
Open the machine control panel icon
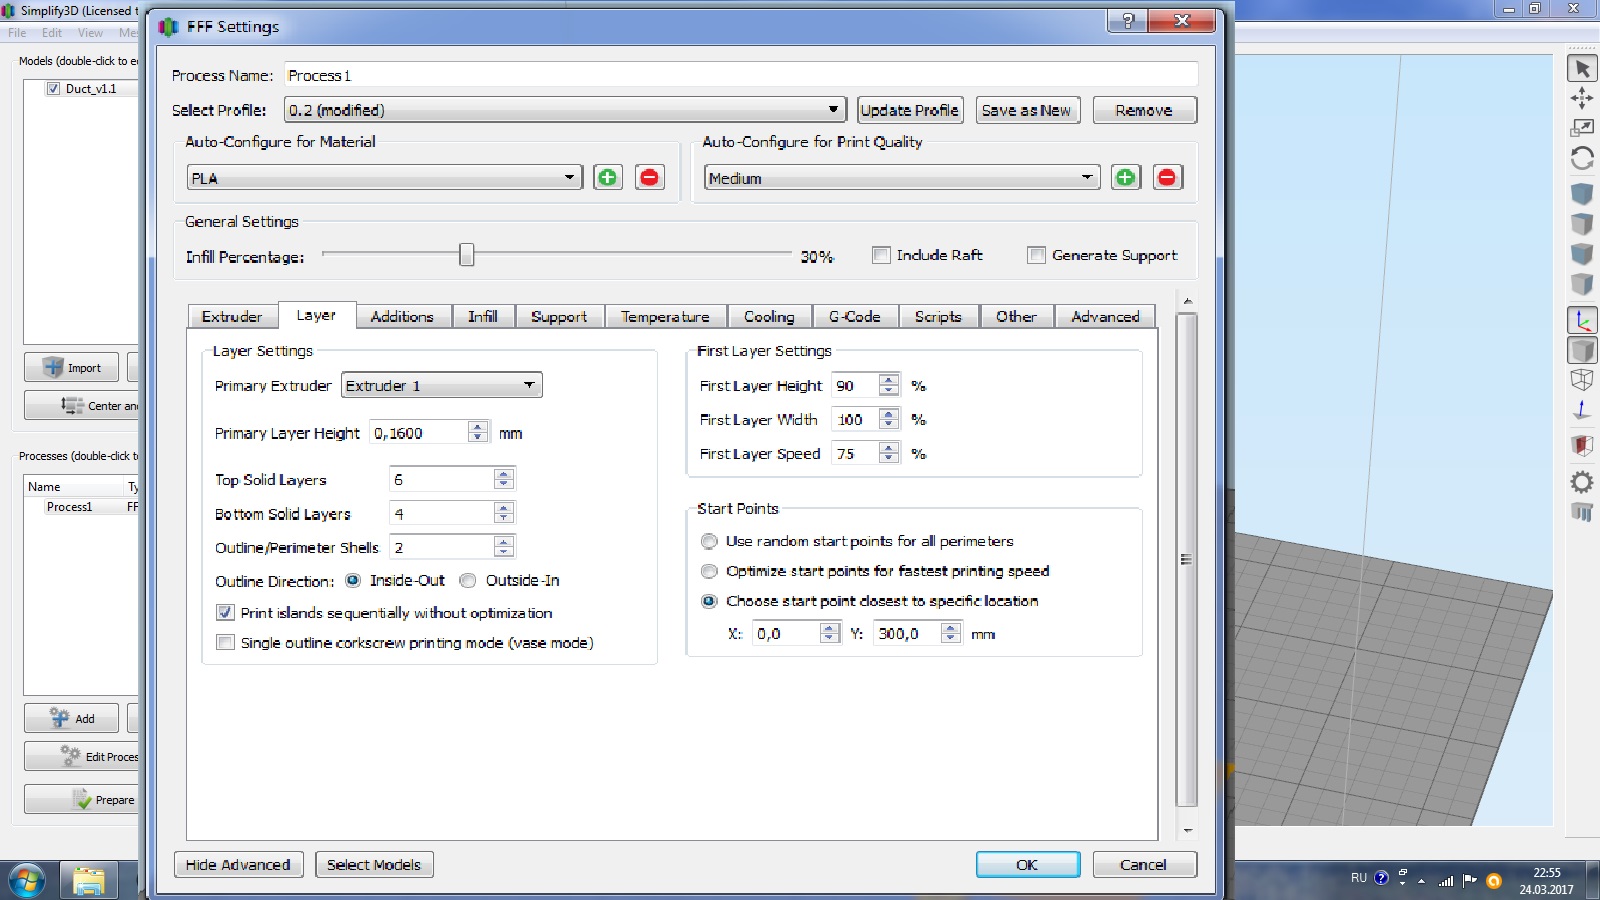(1582, 512)
